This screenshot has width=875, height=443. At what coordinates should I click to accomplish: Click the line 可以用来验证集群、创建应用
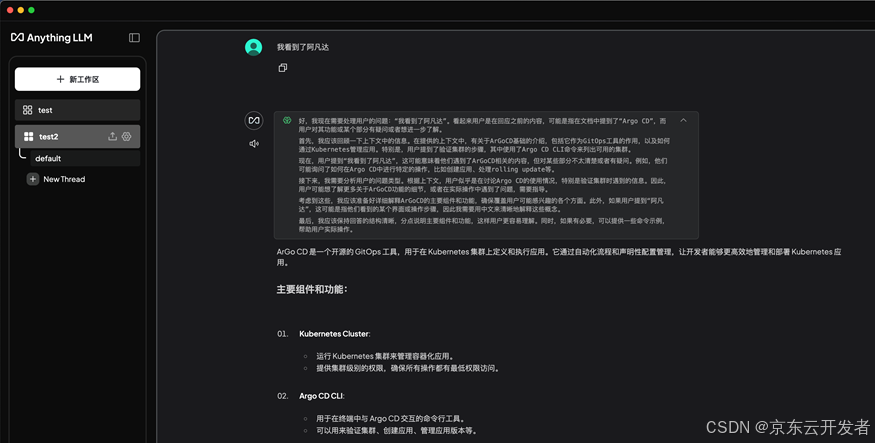[397, 431]
